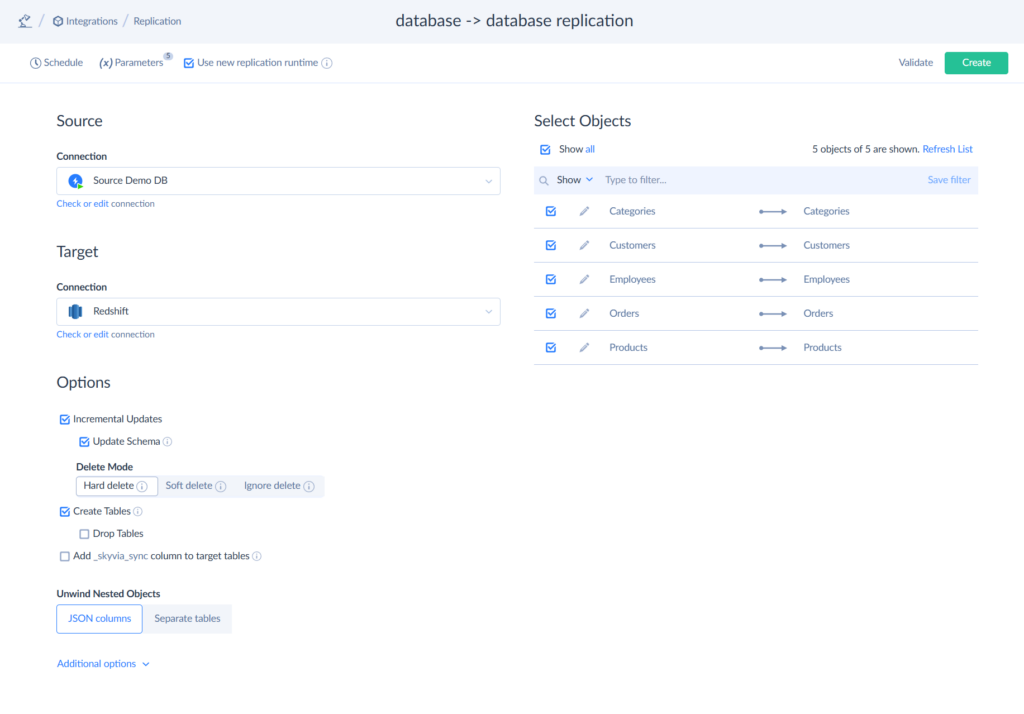
Task: Click the Skyvia home logo icon
Action: (x=25, y=21)
